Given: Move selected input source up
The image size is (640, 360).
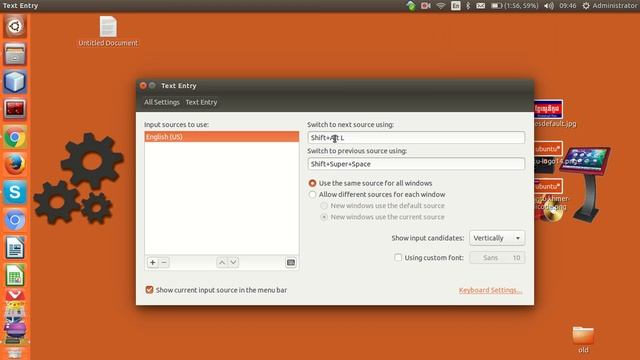Looking at the screenshot, I should [x=222, y=262].
